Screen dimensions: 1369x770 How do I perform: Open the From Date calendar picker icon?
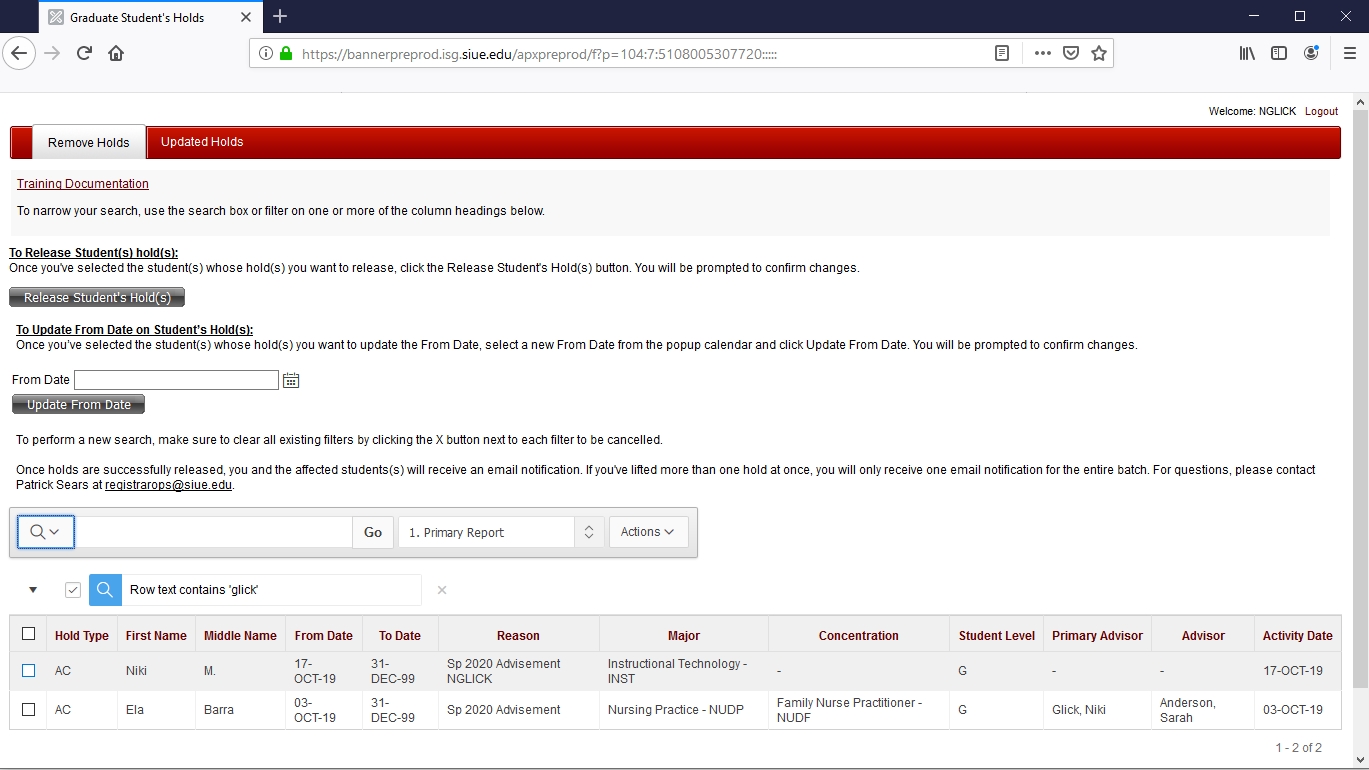[291, 380]
